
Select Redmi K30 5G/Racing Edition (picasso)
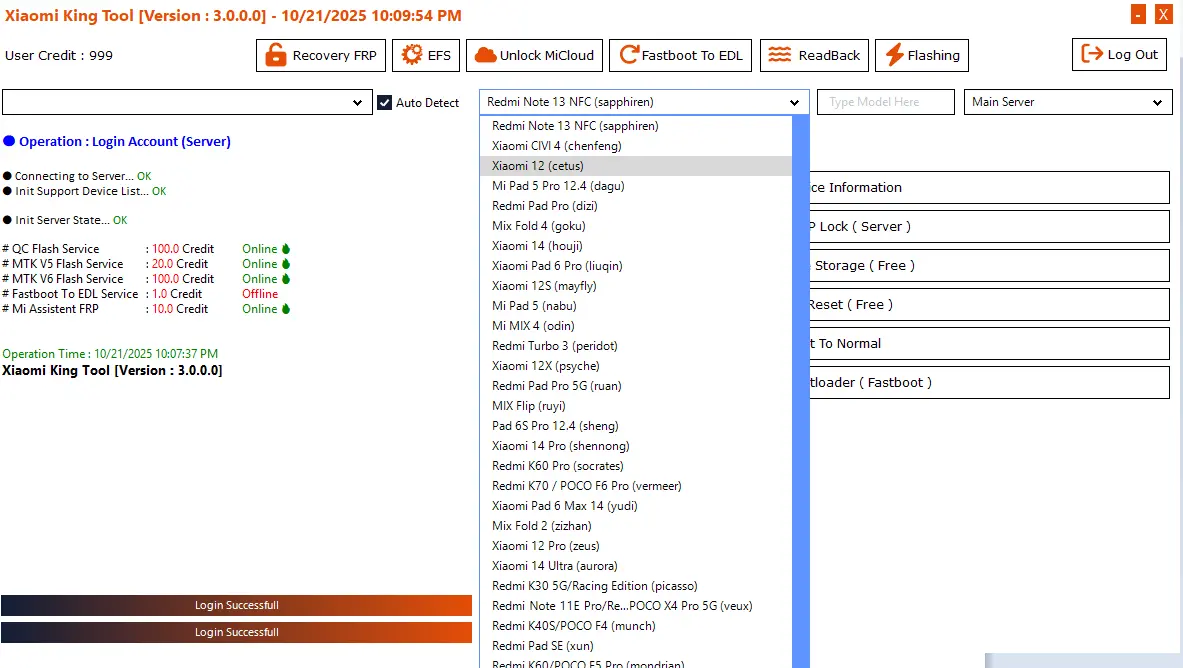[636, 586]
